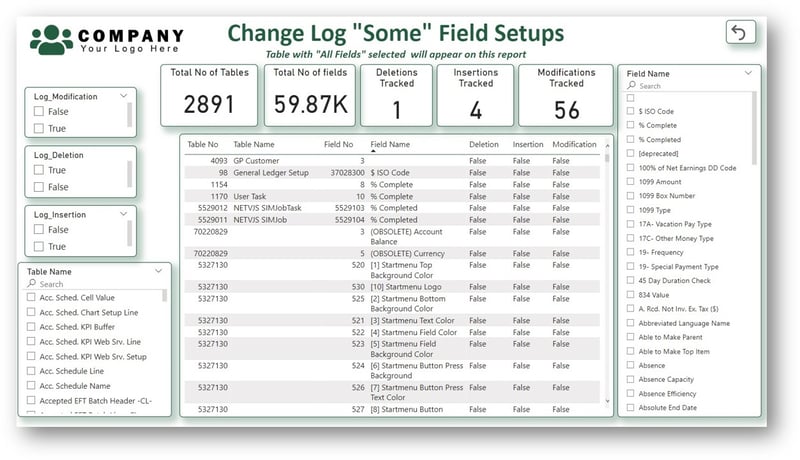Click the Table Name list scrollbar
The image size is (800, 460).
pyautogui.click(x=164, y=295)
